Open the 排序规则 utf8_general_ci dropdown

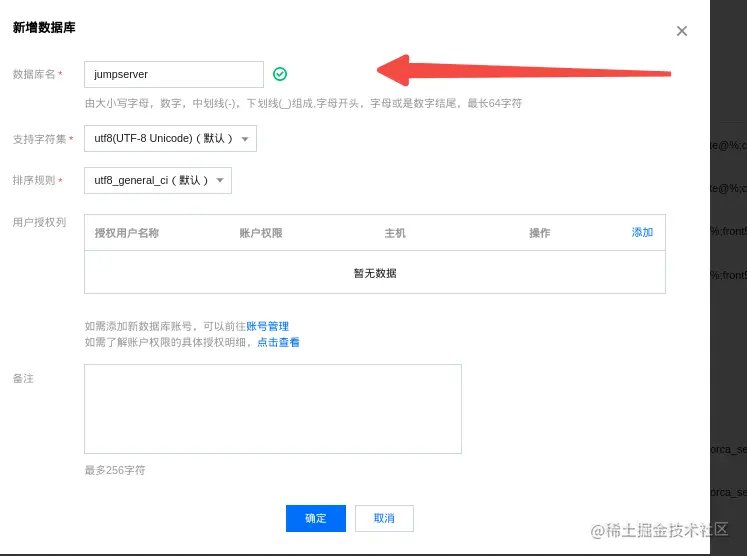pos(158,181)
